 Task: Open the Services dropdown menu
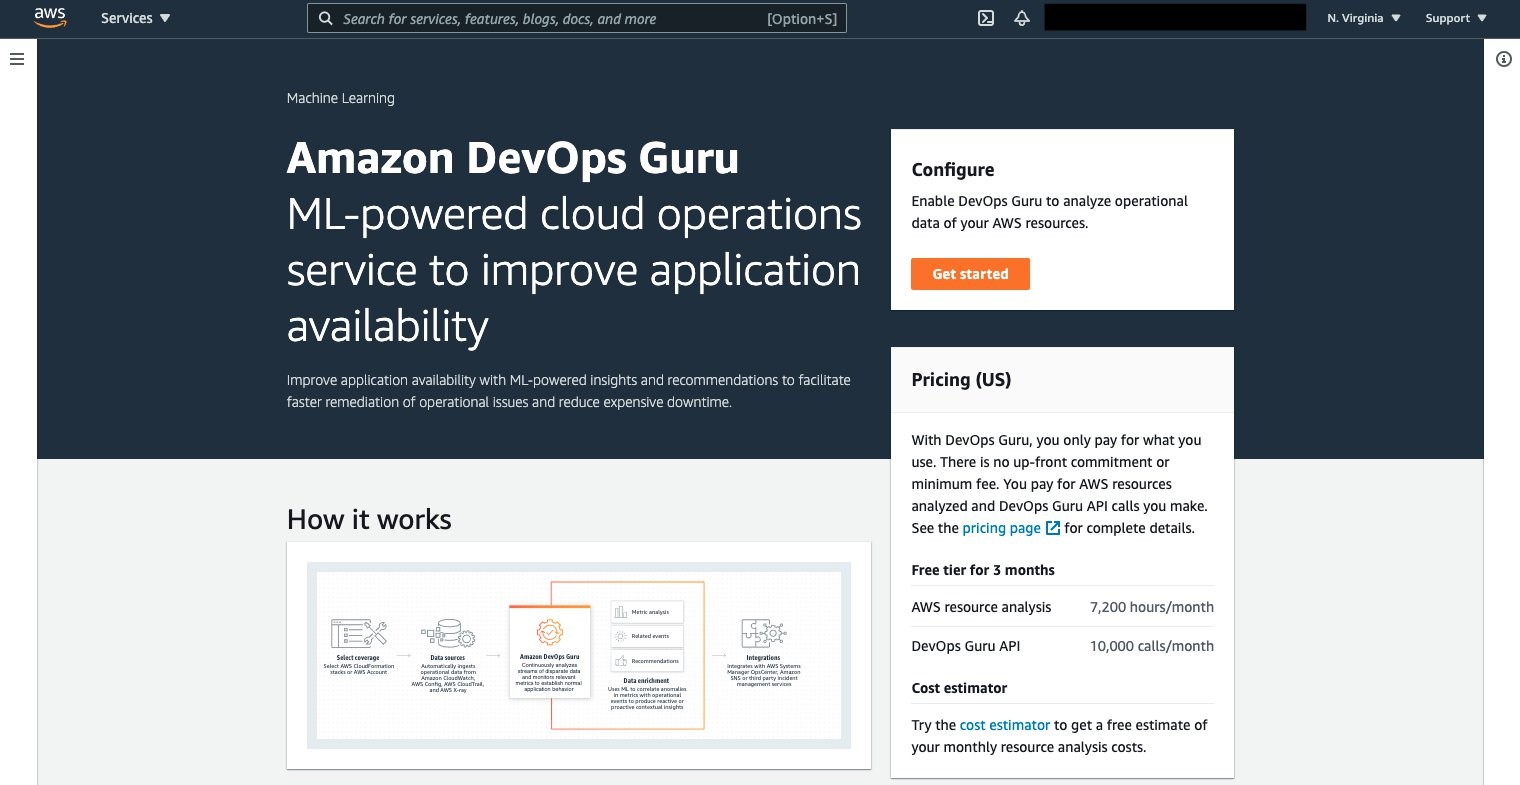pyautogui.click(x=135, y=18)
